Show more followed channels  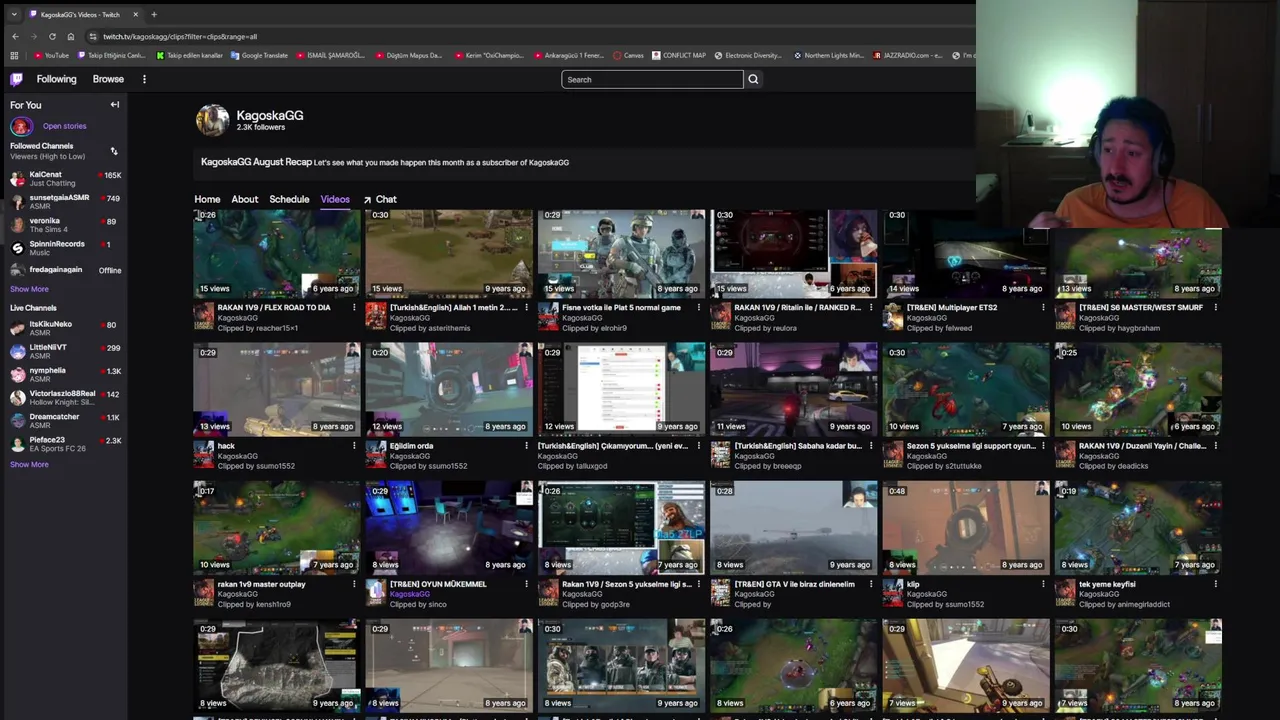click(29, 289)
